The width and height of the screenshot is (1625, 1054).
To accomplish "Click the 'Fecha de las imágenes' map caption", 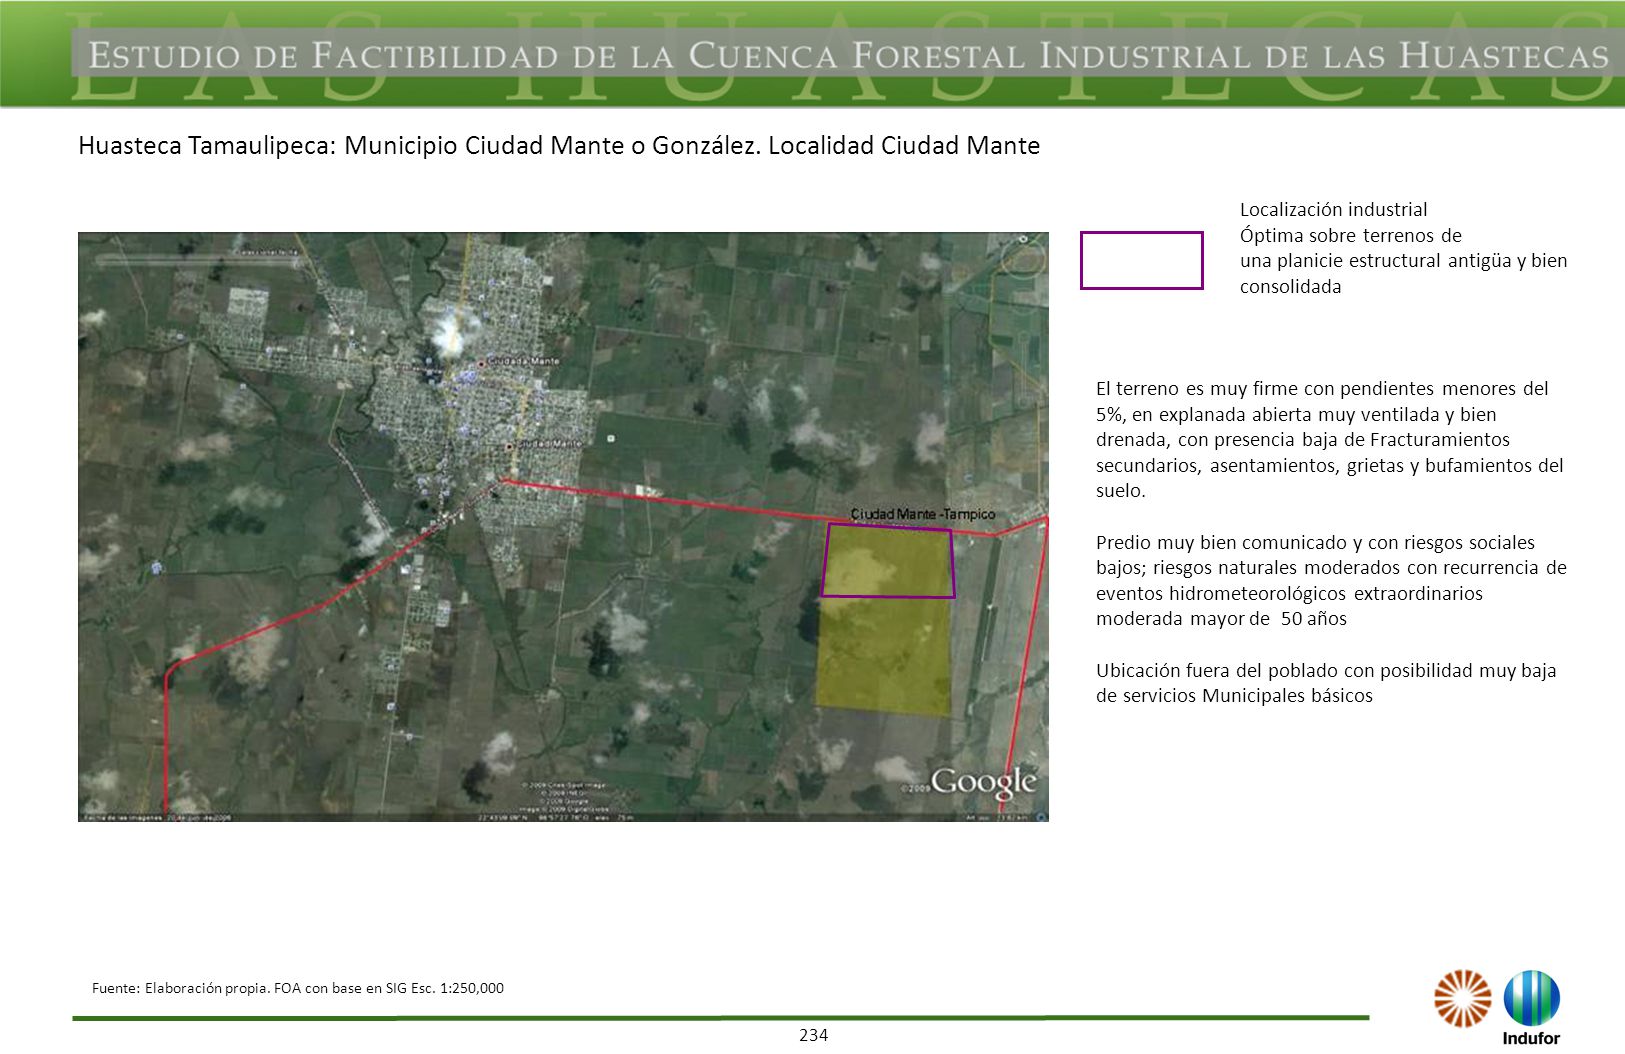I will click(157, 817).
